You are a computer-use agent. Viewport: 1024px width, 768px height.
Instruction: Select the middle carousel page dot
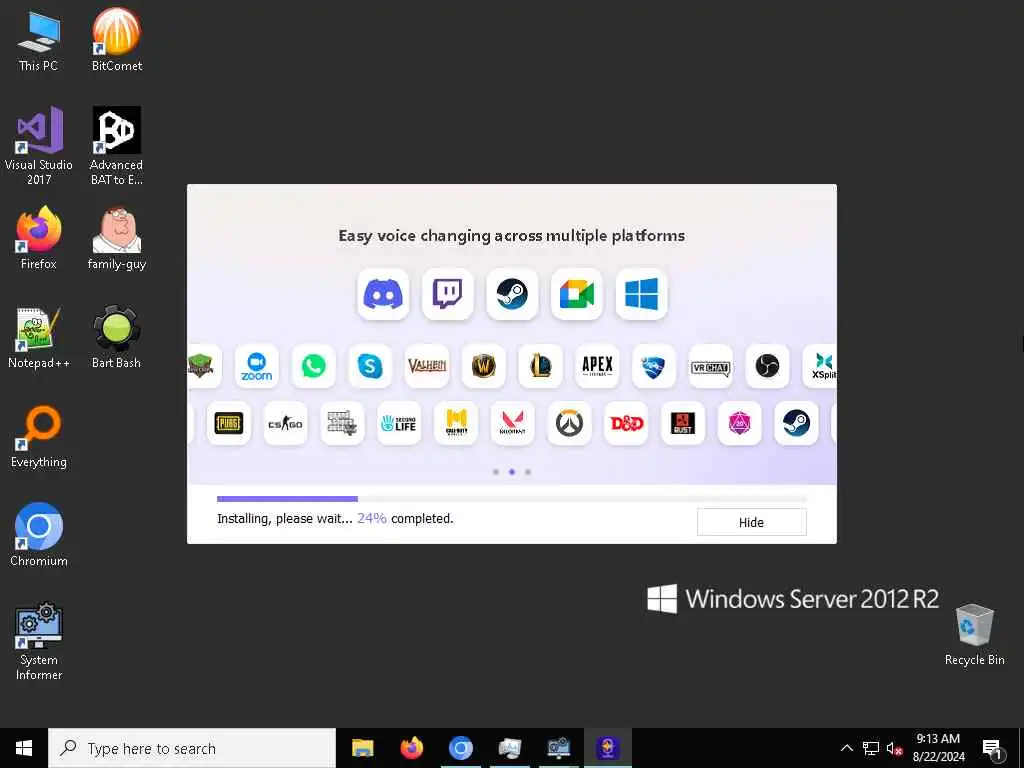point(512,472)
